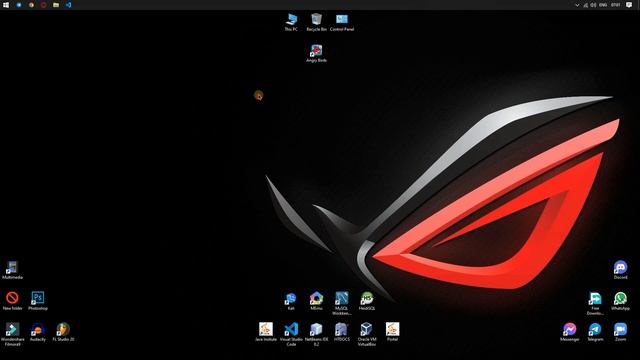Screen dimensions: 640x360
Task: Open the network status tray icon
Action: pos(585,5)
